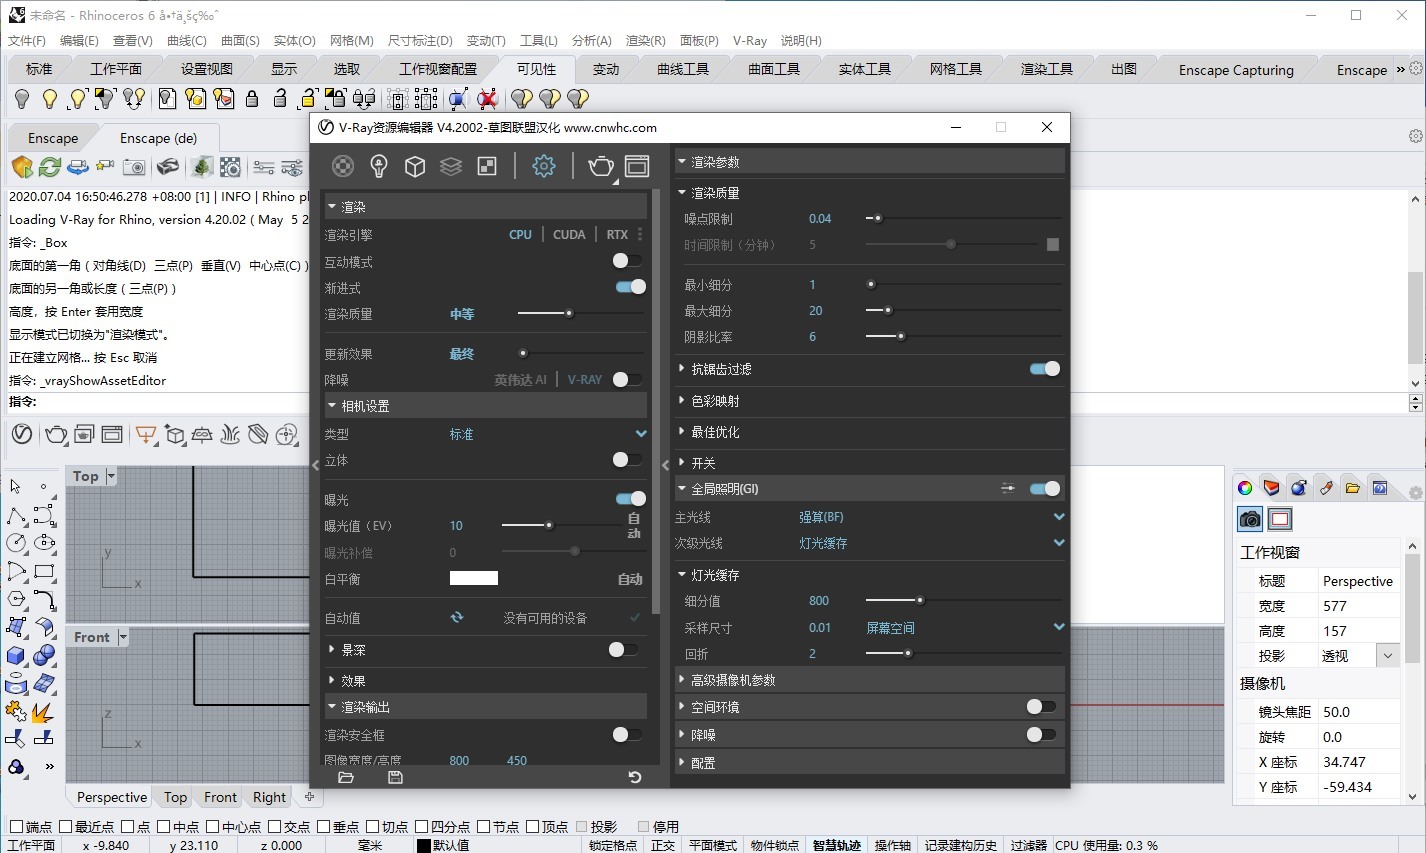Switch to the 曲线工具 toolbar tab

[683, 69]
